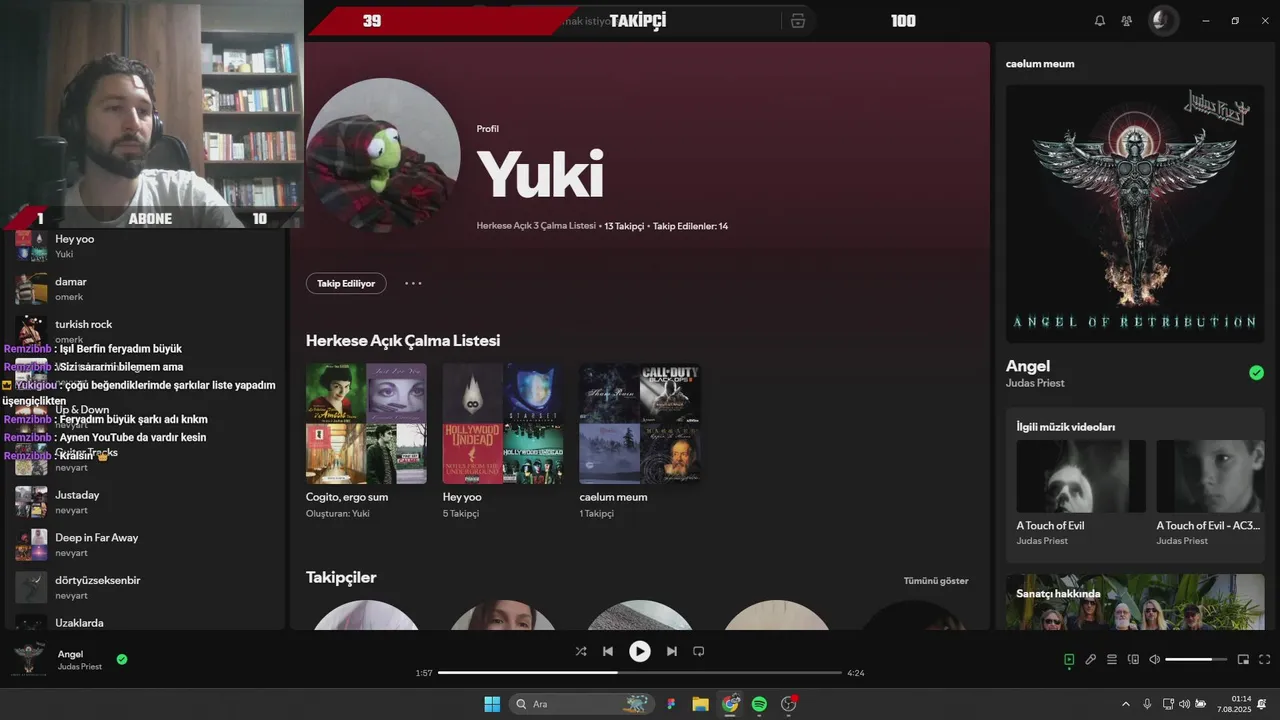The width and height of the screenshot is (1280, 720).
Task: Play the first A Touch of Evil video
Action: [1081, 476]
